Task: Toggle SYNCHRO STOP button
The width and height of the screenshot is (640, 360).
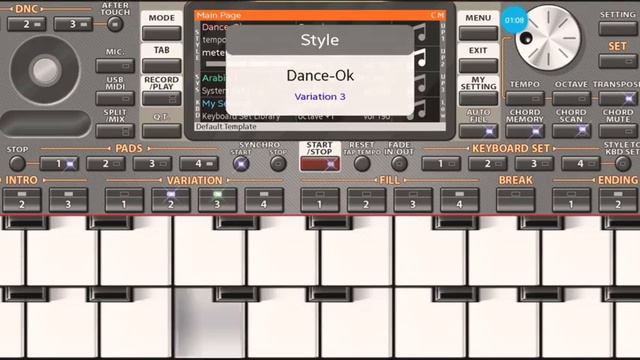Action: point(278,164)
